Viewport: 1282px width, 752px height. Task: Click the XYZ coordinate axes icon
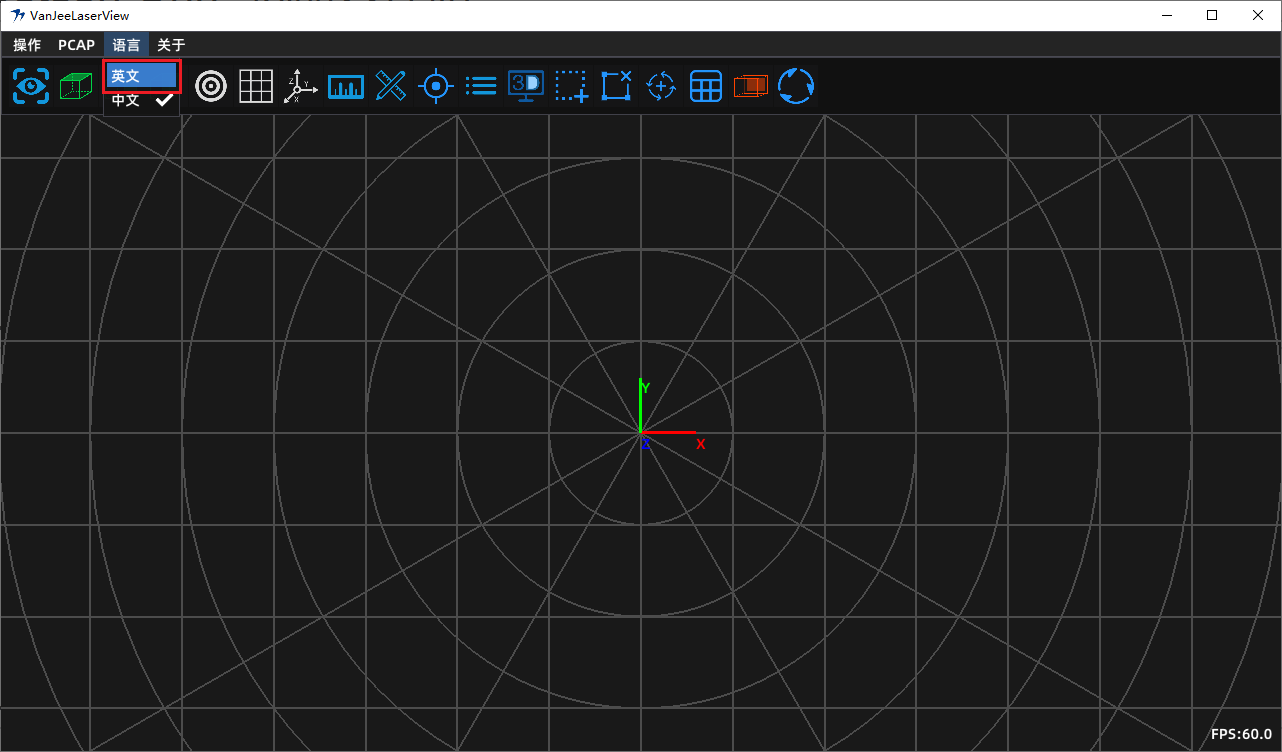click(301, 87)
